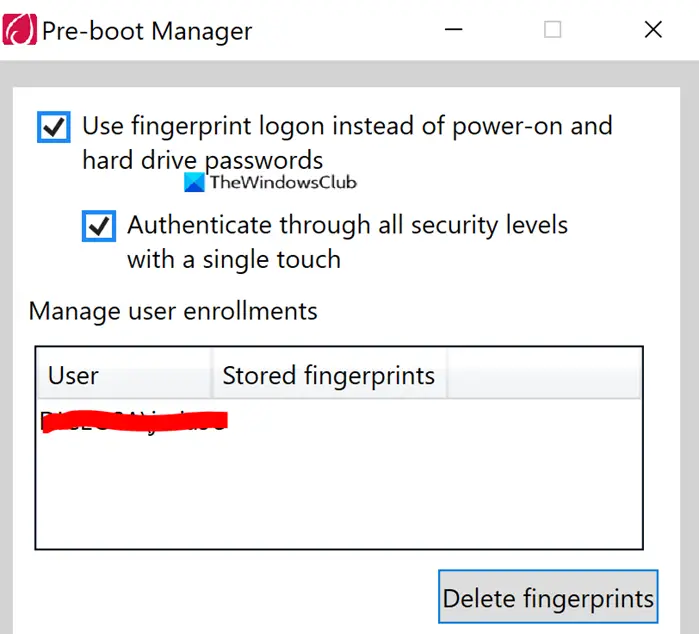Uncheck authenticate with a single touch checkbox
This screenshot has height=634, width=699.
(x=98, y=226)
